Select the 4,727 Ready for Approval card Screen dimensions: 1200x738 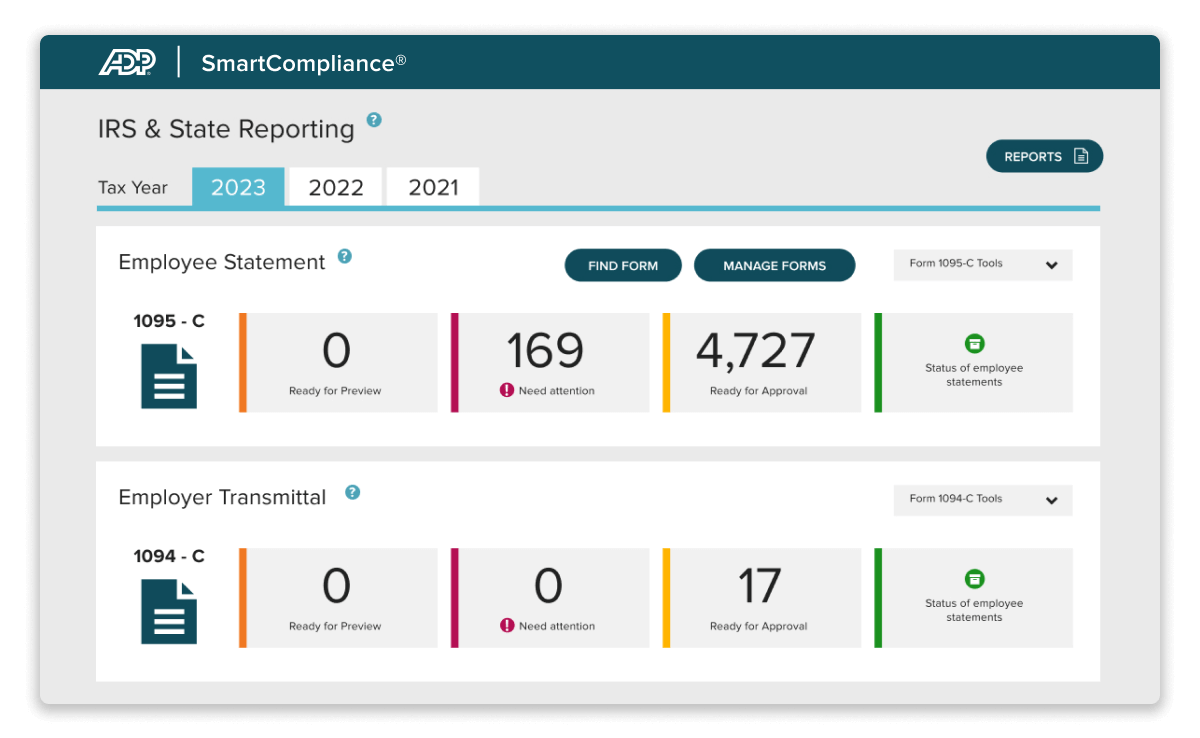760,362
